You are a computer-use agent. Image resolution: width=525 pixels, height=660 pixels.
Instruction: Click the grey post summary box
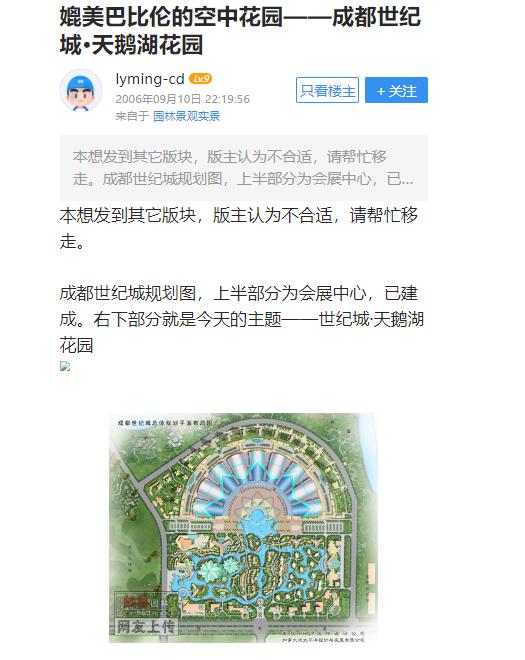(x=244, y=168)
